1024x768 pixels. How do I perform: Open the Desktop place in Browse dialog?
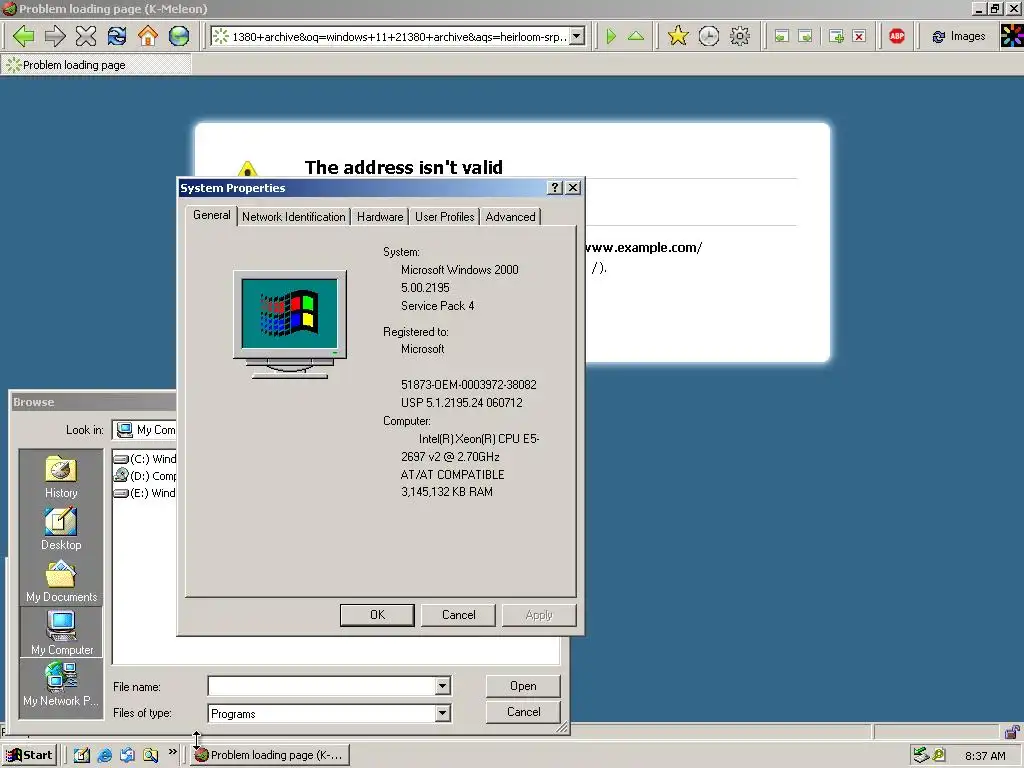(61, 530)
